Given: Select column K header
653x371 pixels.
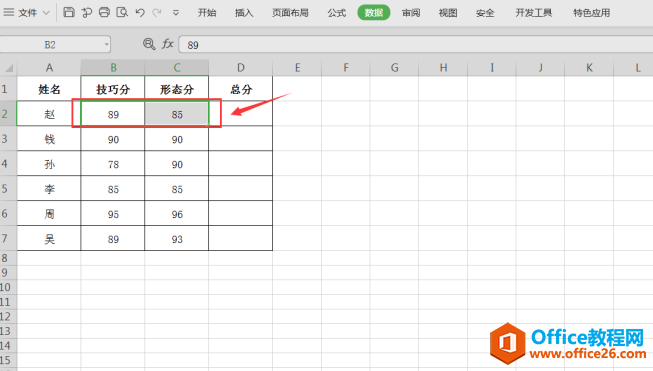Looking at the screenshot, I should click(589, 67).
